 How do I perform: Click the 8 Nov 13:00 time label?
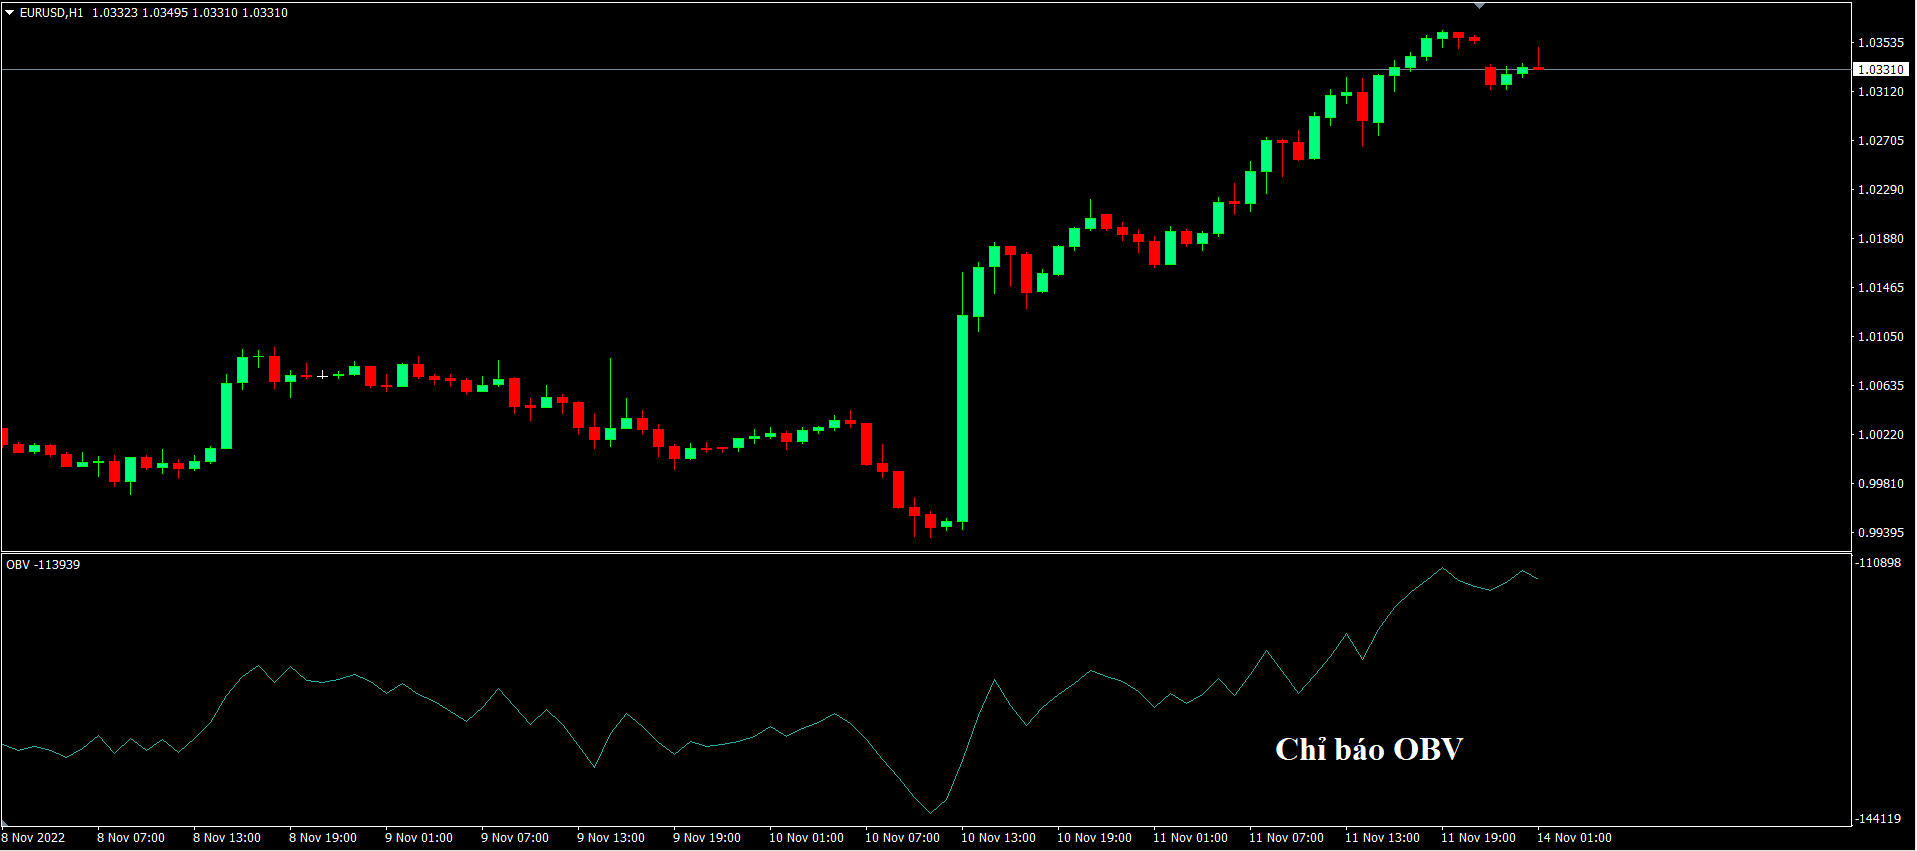227,838
